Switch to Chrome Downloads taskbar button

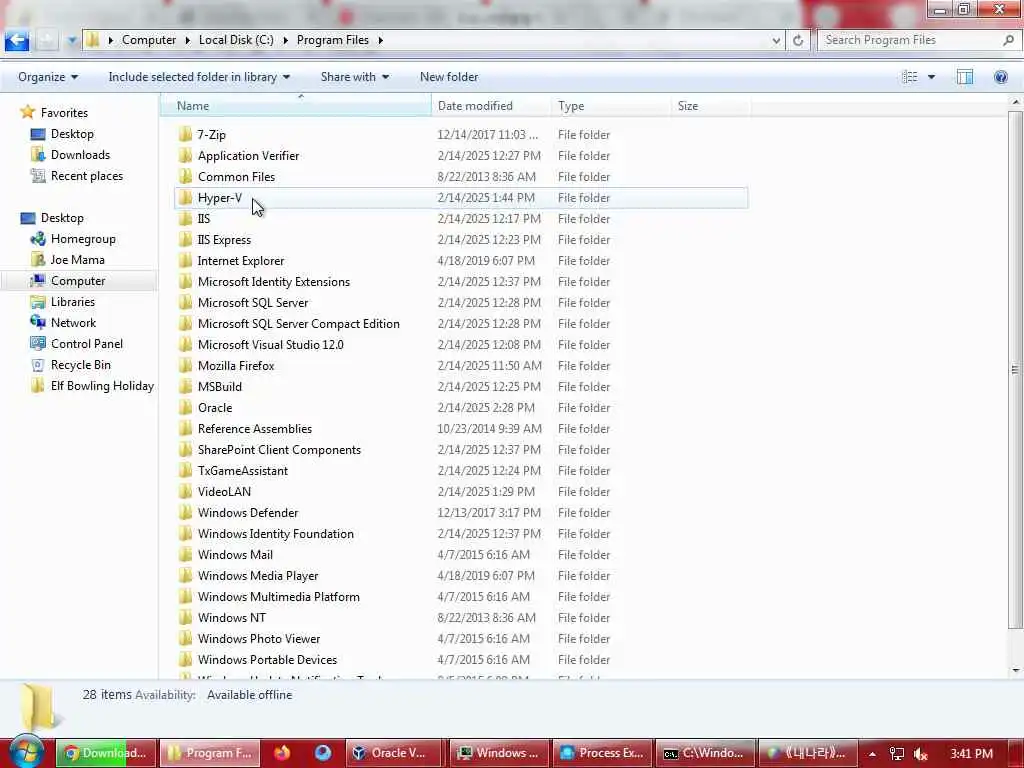point(106,753)
